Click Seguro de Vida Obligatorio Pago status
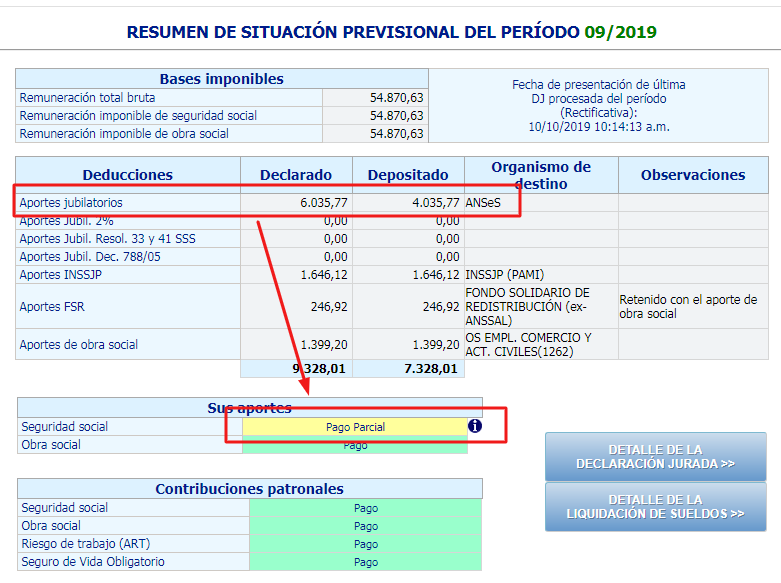Viewport: 781px width, 583px height. coord(365,562)
